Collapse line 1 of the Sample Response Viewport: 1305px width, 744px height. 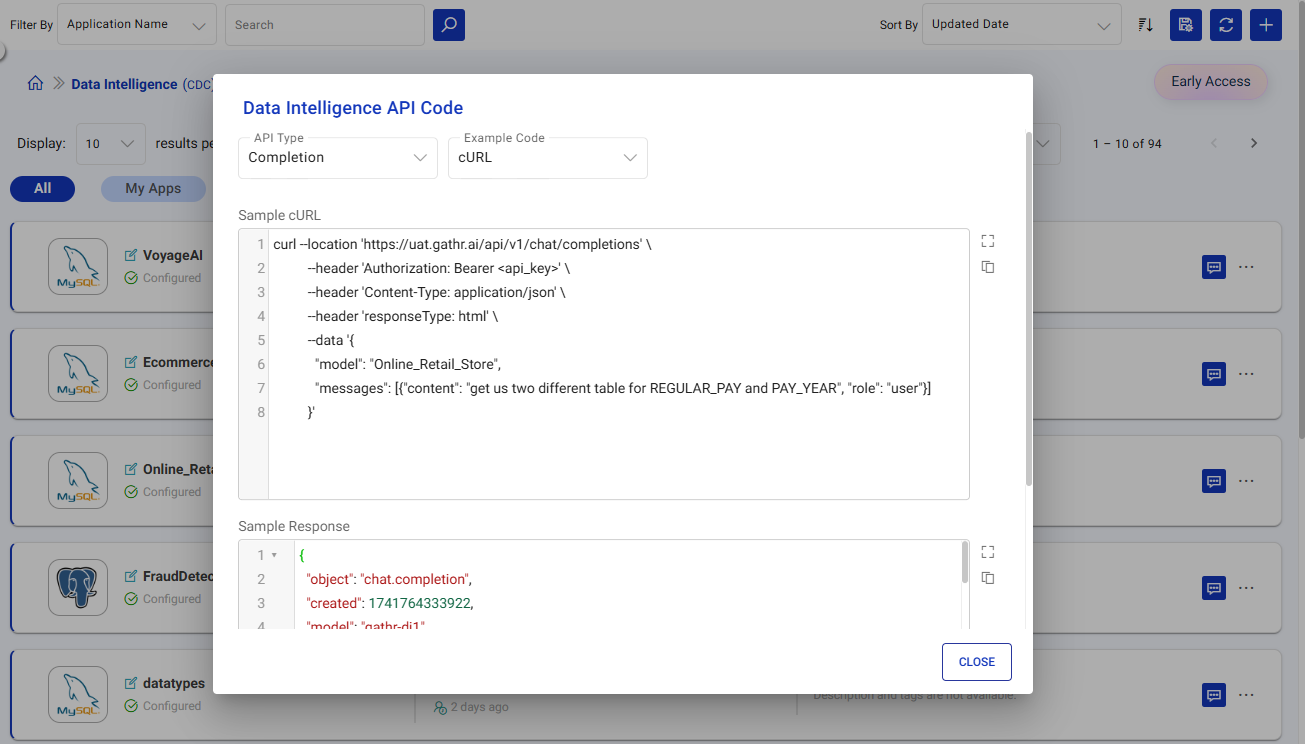274,554
